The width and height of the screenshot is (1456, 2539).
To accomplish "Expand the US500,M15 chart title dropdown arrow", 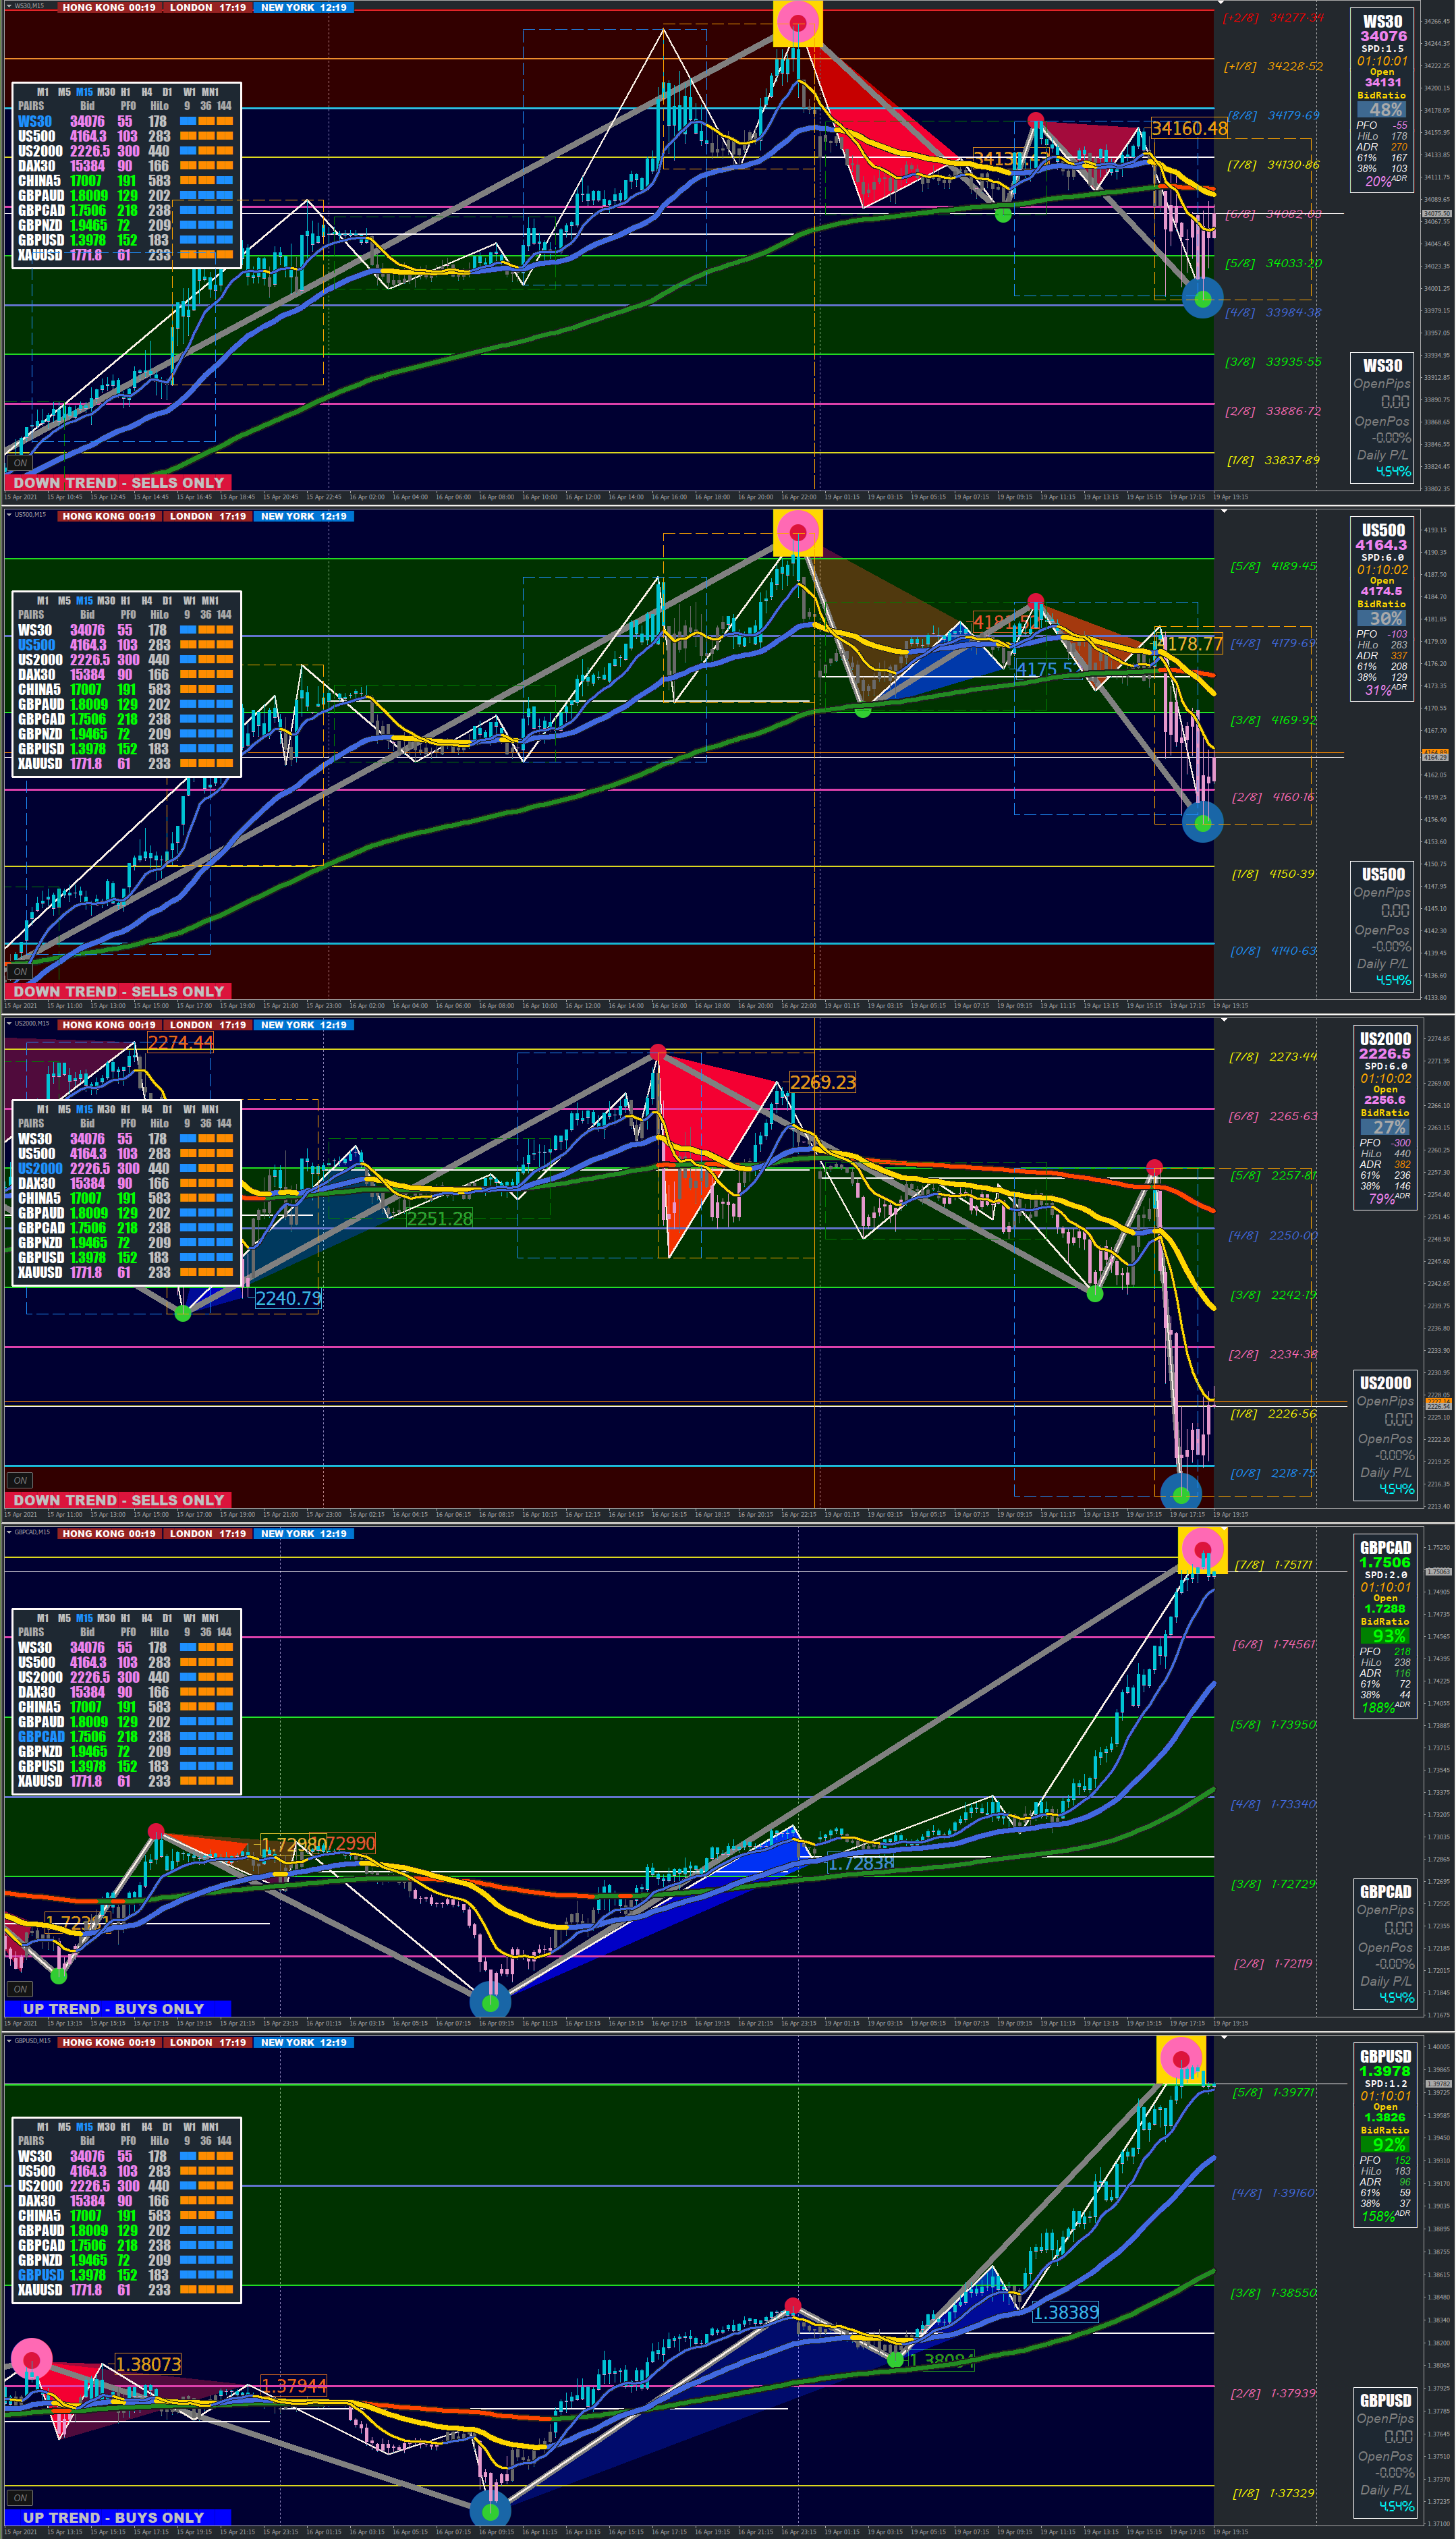I will coord(10,515).
